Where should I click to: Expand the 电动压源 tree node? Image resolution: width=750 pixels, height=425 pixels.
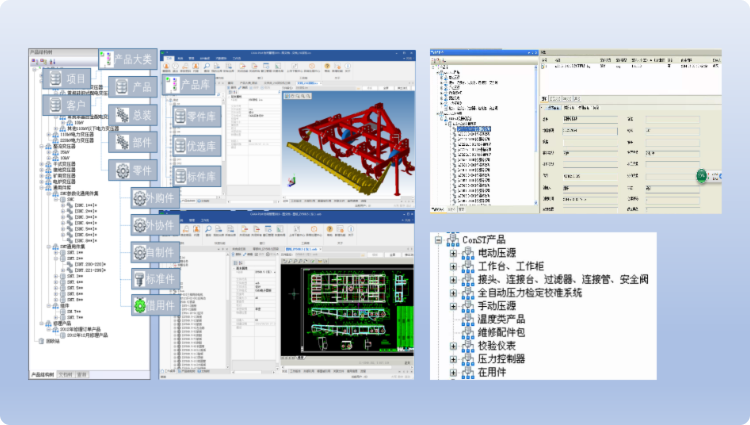453,253
